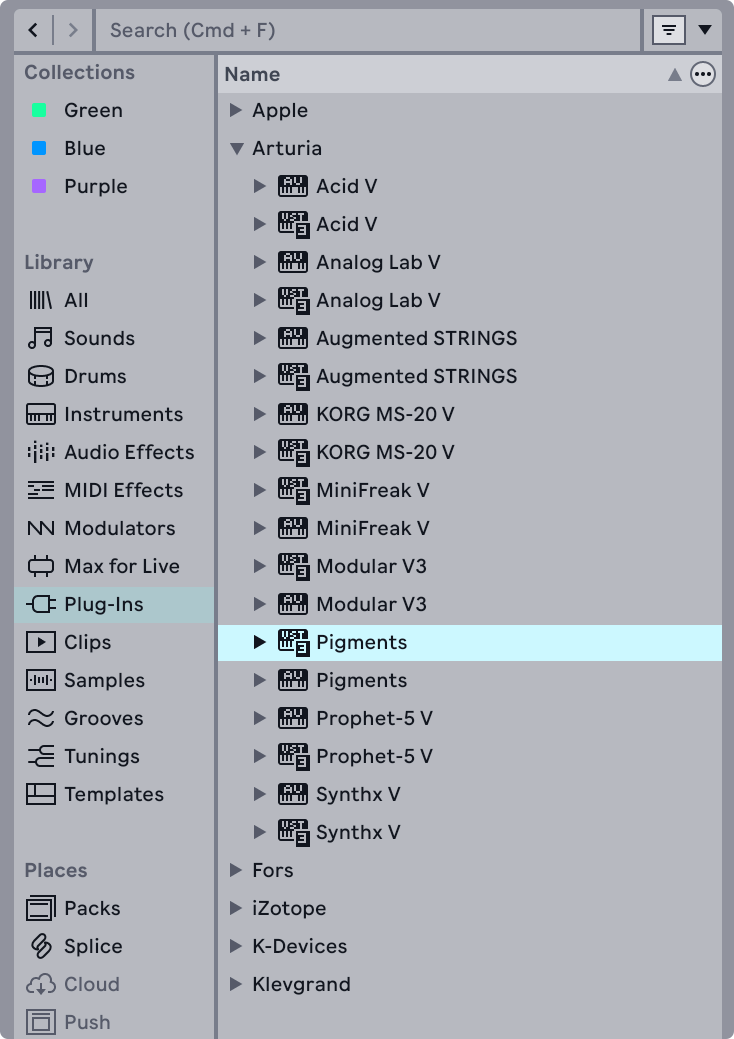The height and width of the screenshot is (1039, 734).
Task: Open the Samples library category
Action: coord(104,680)
